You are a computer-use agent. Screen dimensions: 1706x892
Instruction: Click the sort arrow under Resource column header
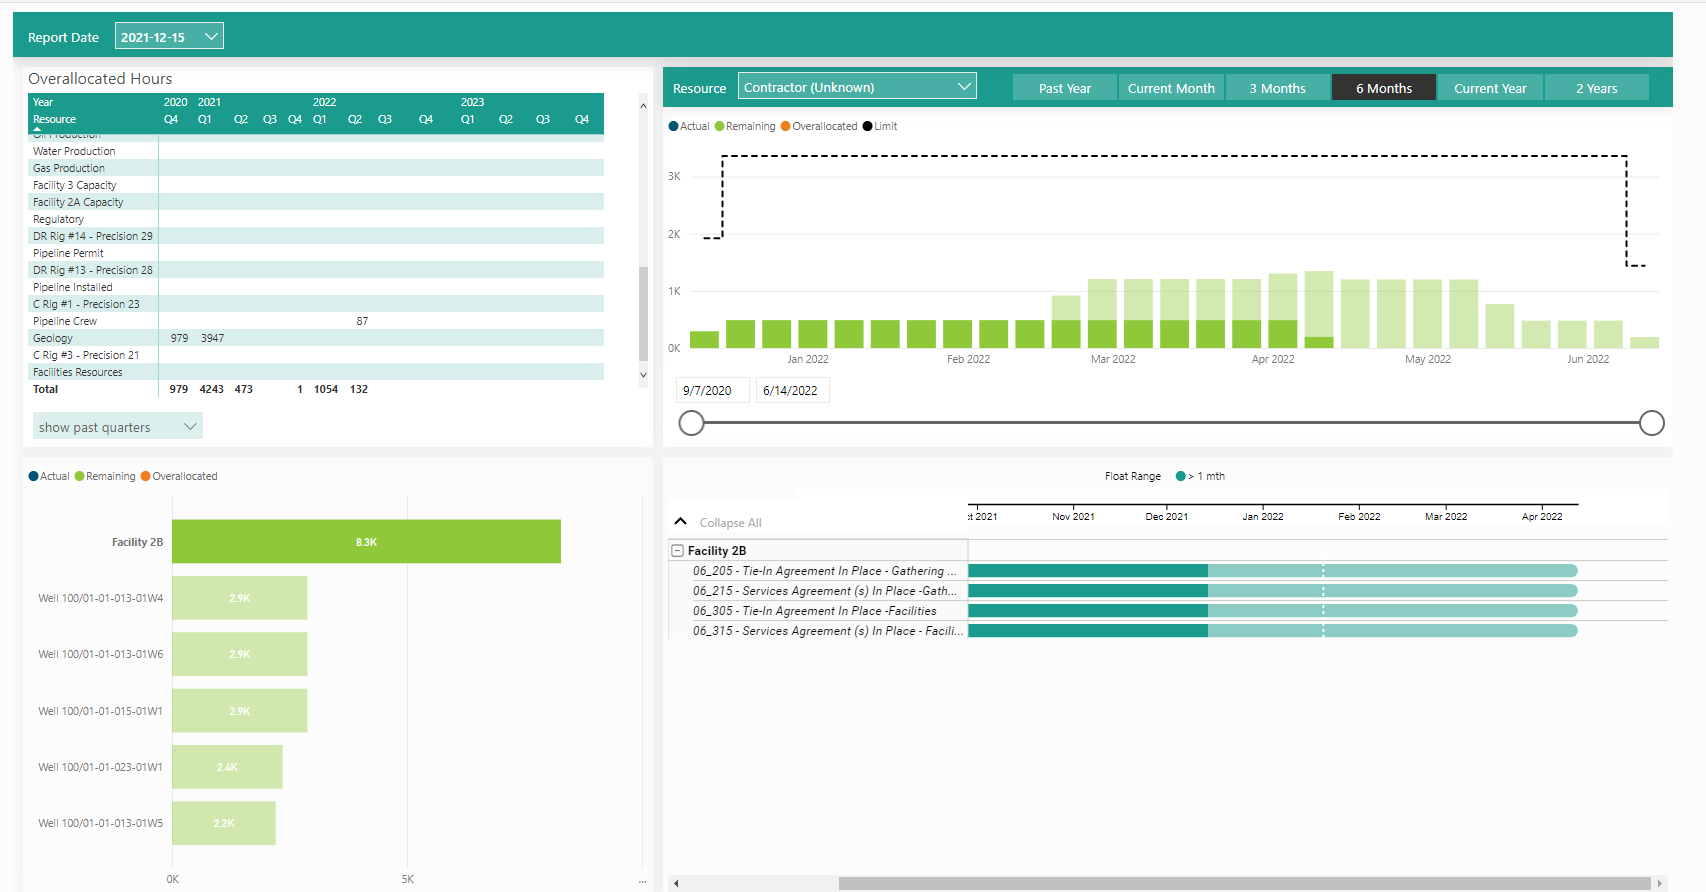[38, 130]
